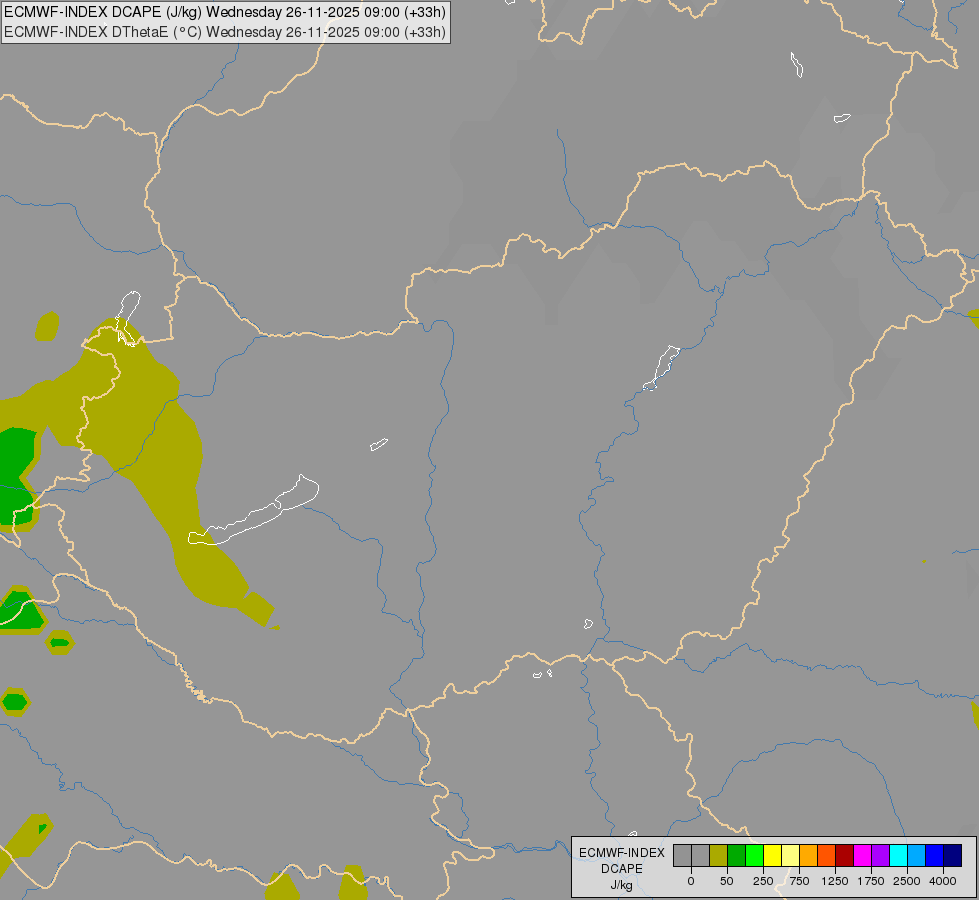The width and height of the screenshot is (979, 900).
Task: Click the ECMWF-INDEX DThetaE (°C) title line
Action: 225,32
